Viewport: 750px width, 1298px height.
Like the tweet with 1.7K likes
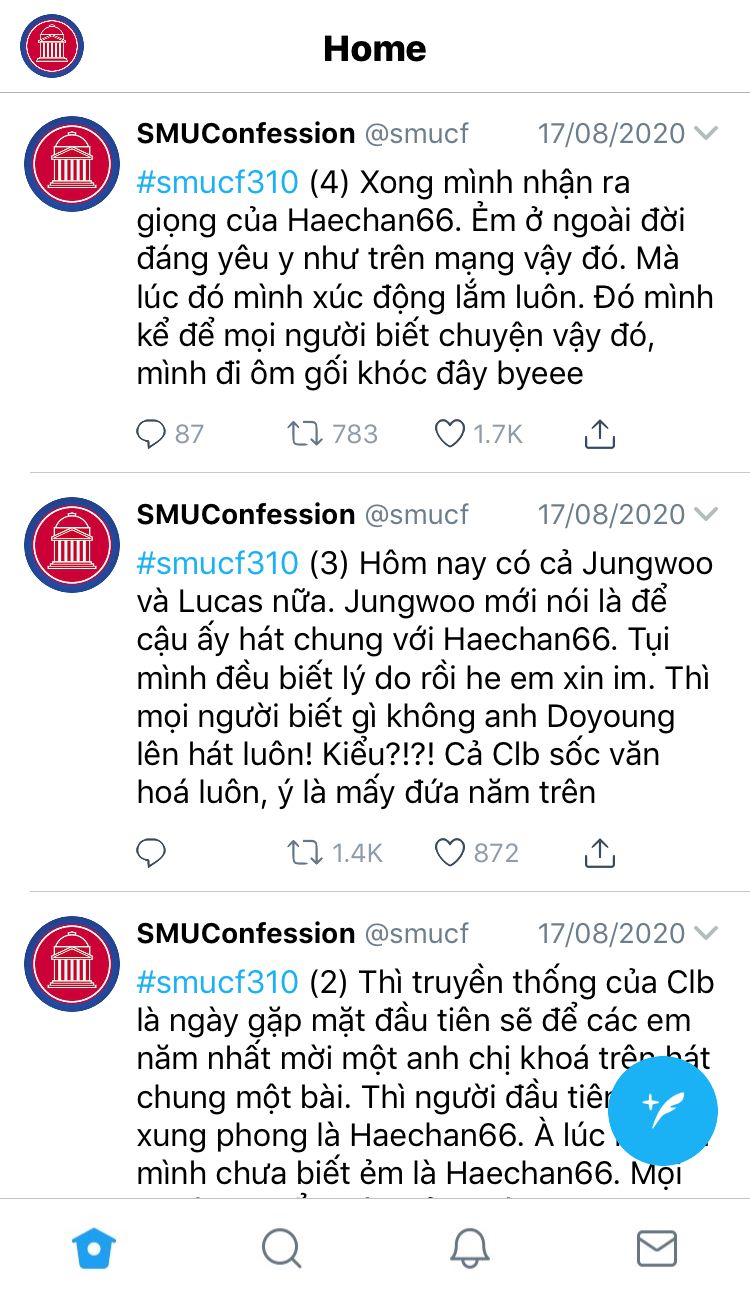450,434
